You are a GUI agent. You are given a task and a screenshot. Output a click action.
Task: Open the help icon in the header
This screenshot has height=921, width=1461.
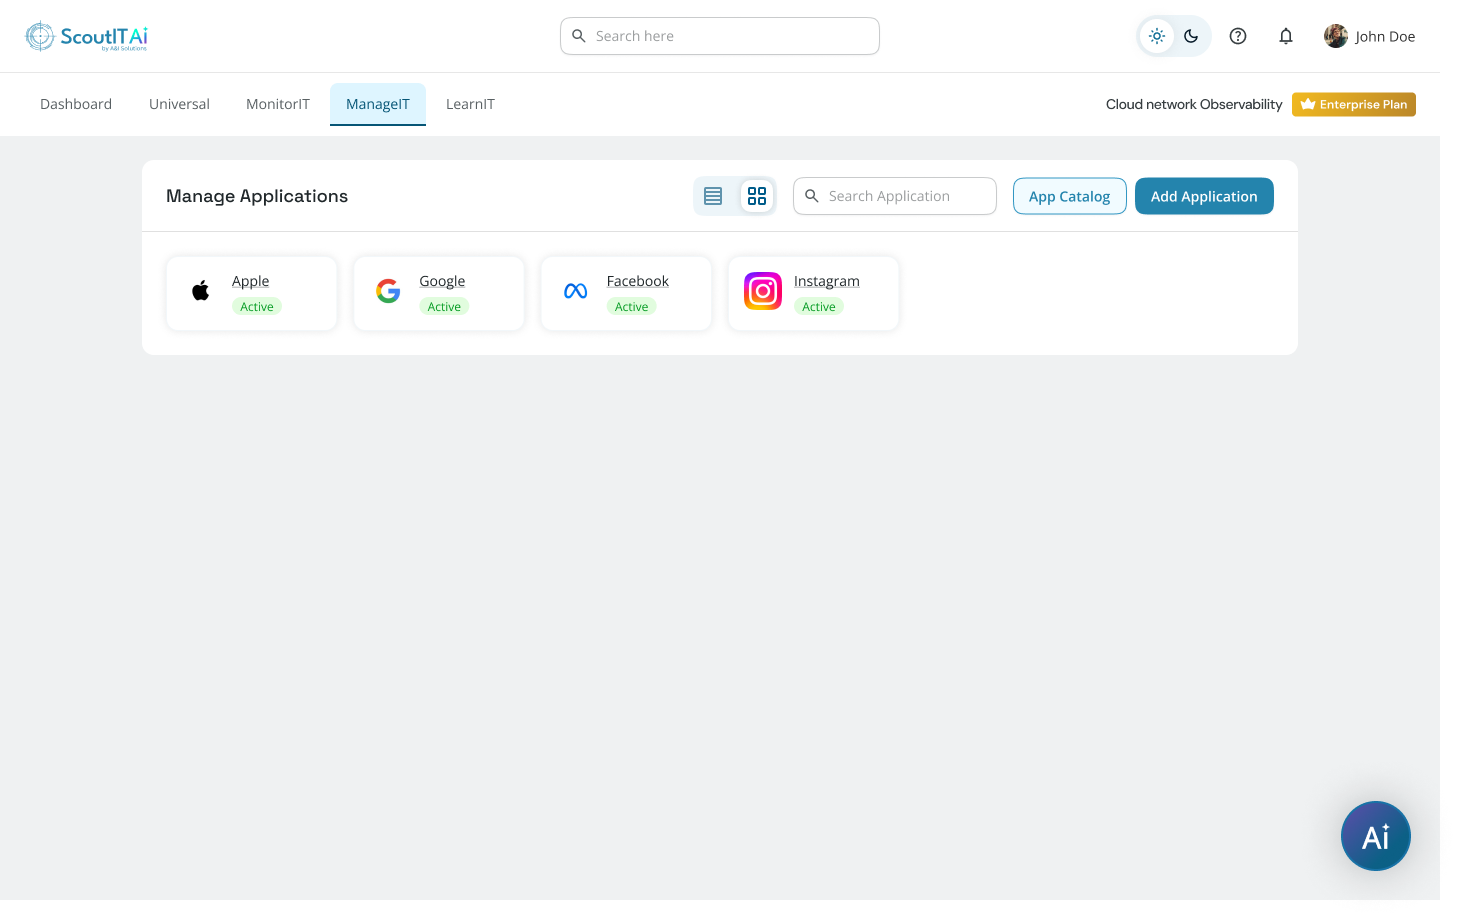[x=1238, y=35]
